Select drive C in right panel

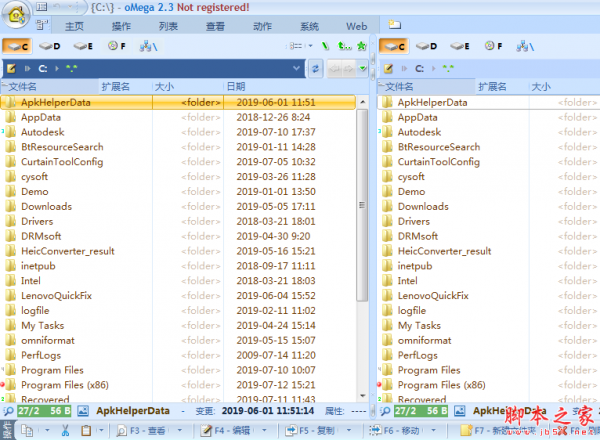[x=394, y=46]
